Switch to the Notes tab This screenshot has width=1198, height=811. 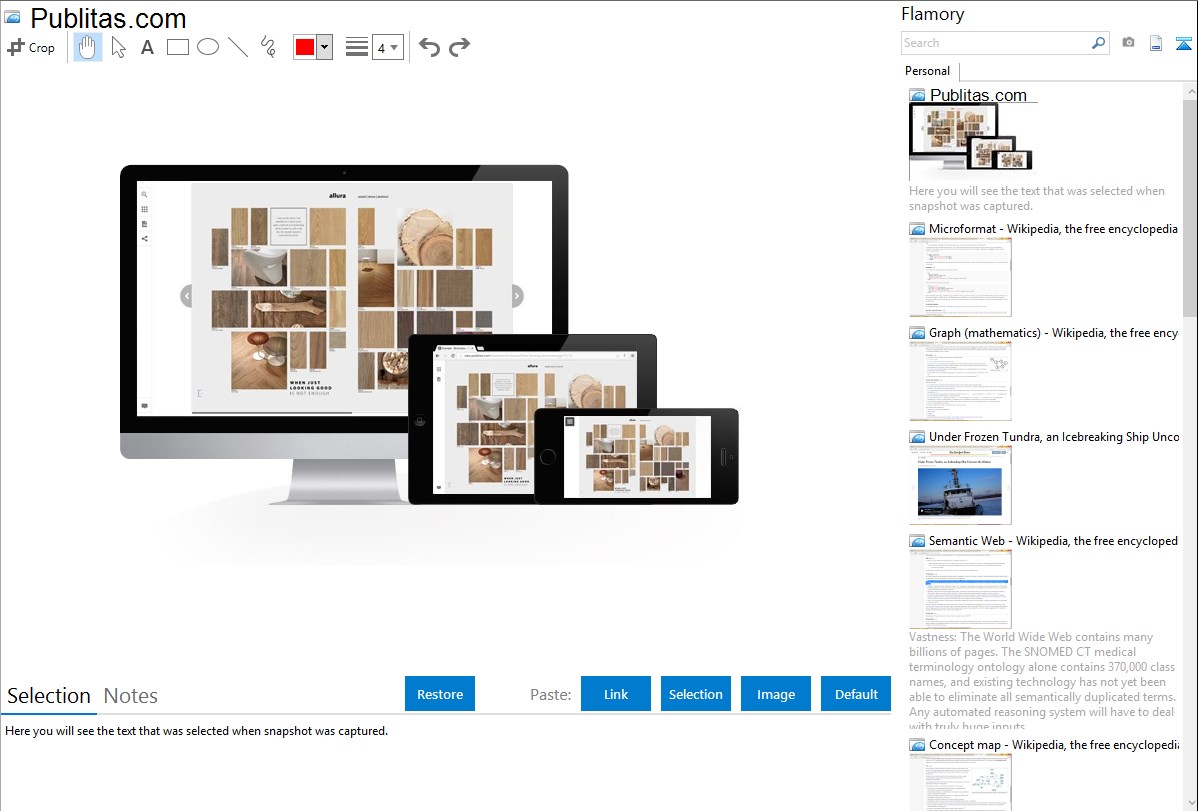pyautogui.click(x=131, y=696)
